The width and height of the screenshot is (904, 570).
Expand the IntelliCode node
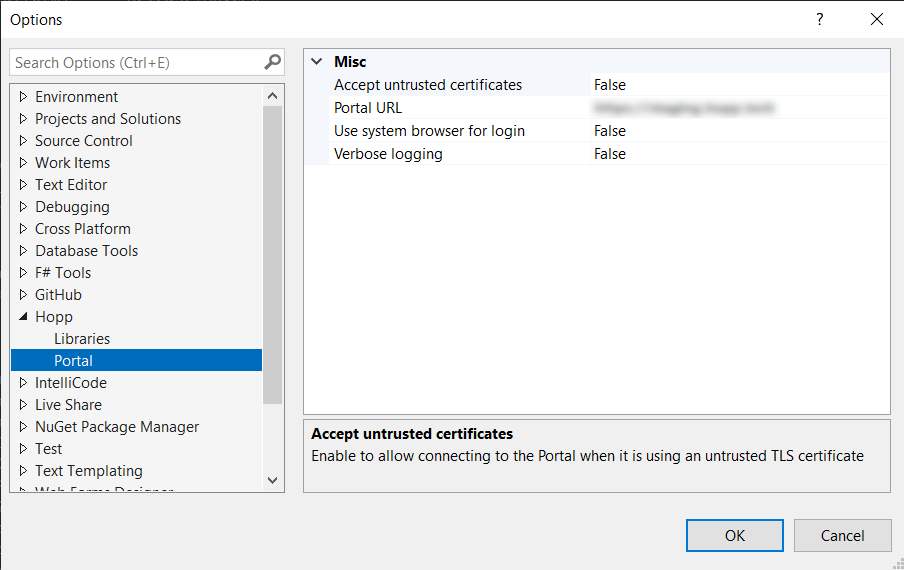click(x=23, y=382)
